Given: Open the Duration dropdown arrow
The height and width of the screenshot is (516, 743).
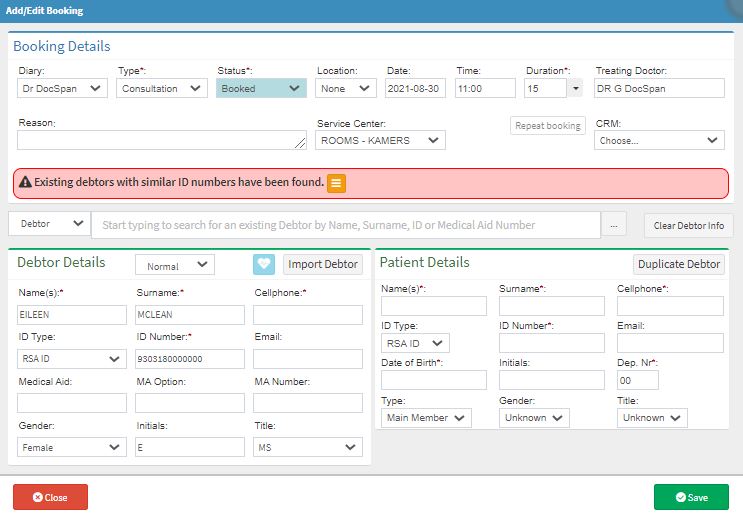Looking at the screenshot, I should point(574,88).
